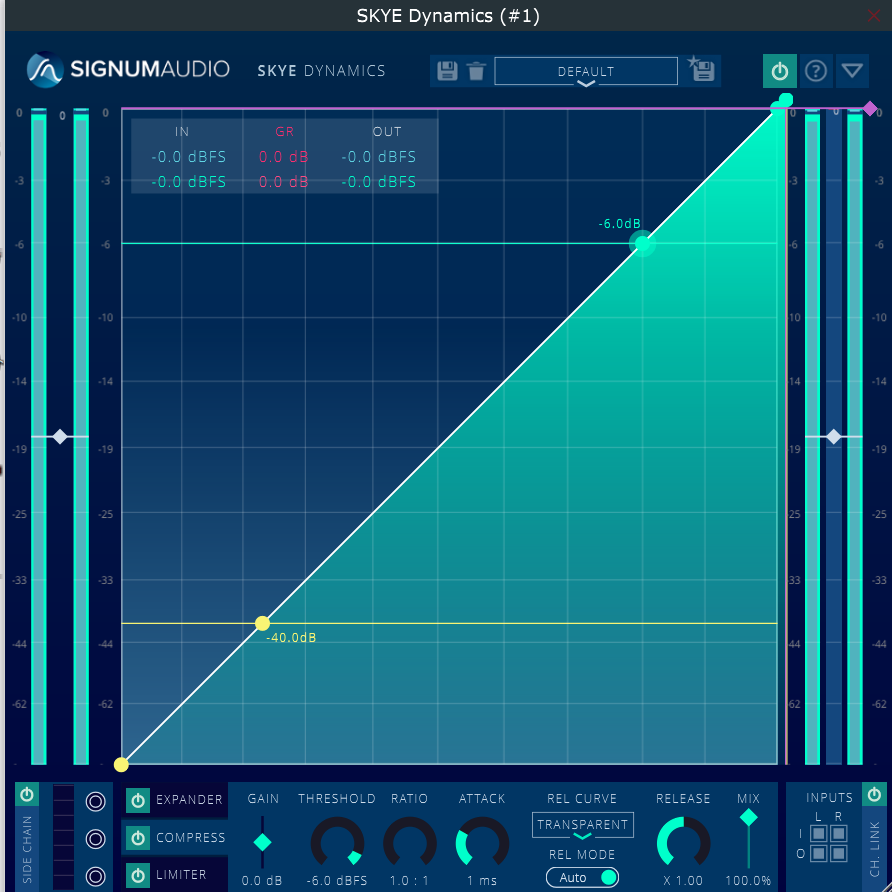This screenshot has width=892, height=892.
Task: Toggle the Compress power button
Action: coord(138,838)
